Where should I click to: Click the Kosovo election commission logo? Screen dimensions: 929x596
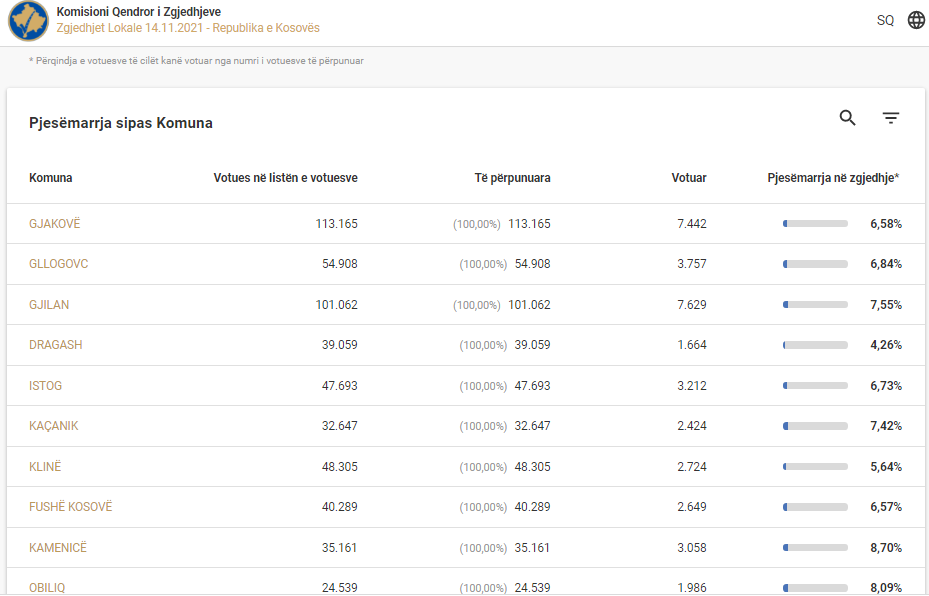click(28, 21)
